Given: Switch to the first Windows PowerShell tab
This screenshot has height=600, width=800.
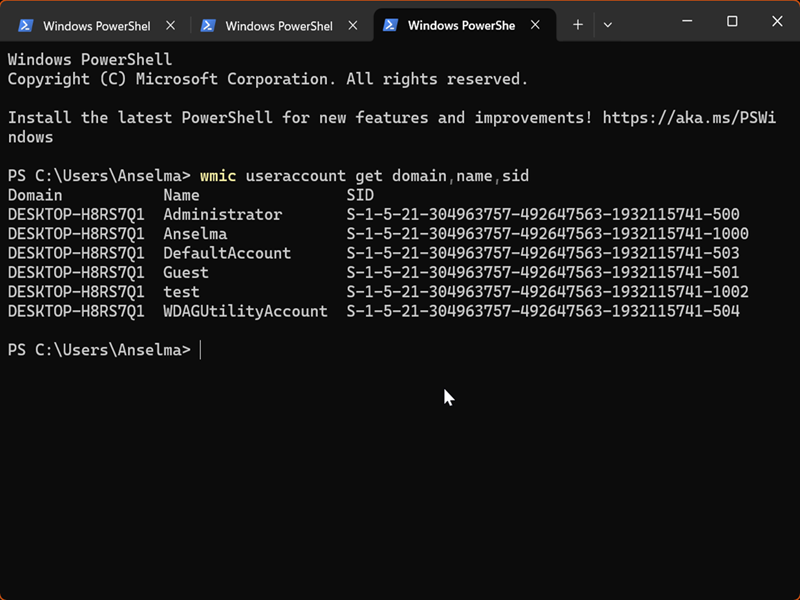Looking at the screenshot, I should click(96, 26).
